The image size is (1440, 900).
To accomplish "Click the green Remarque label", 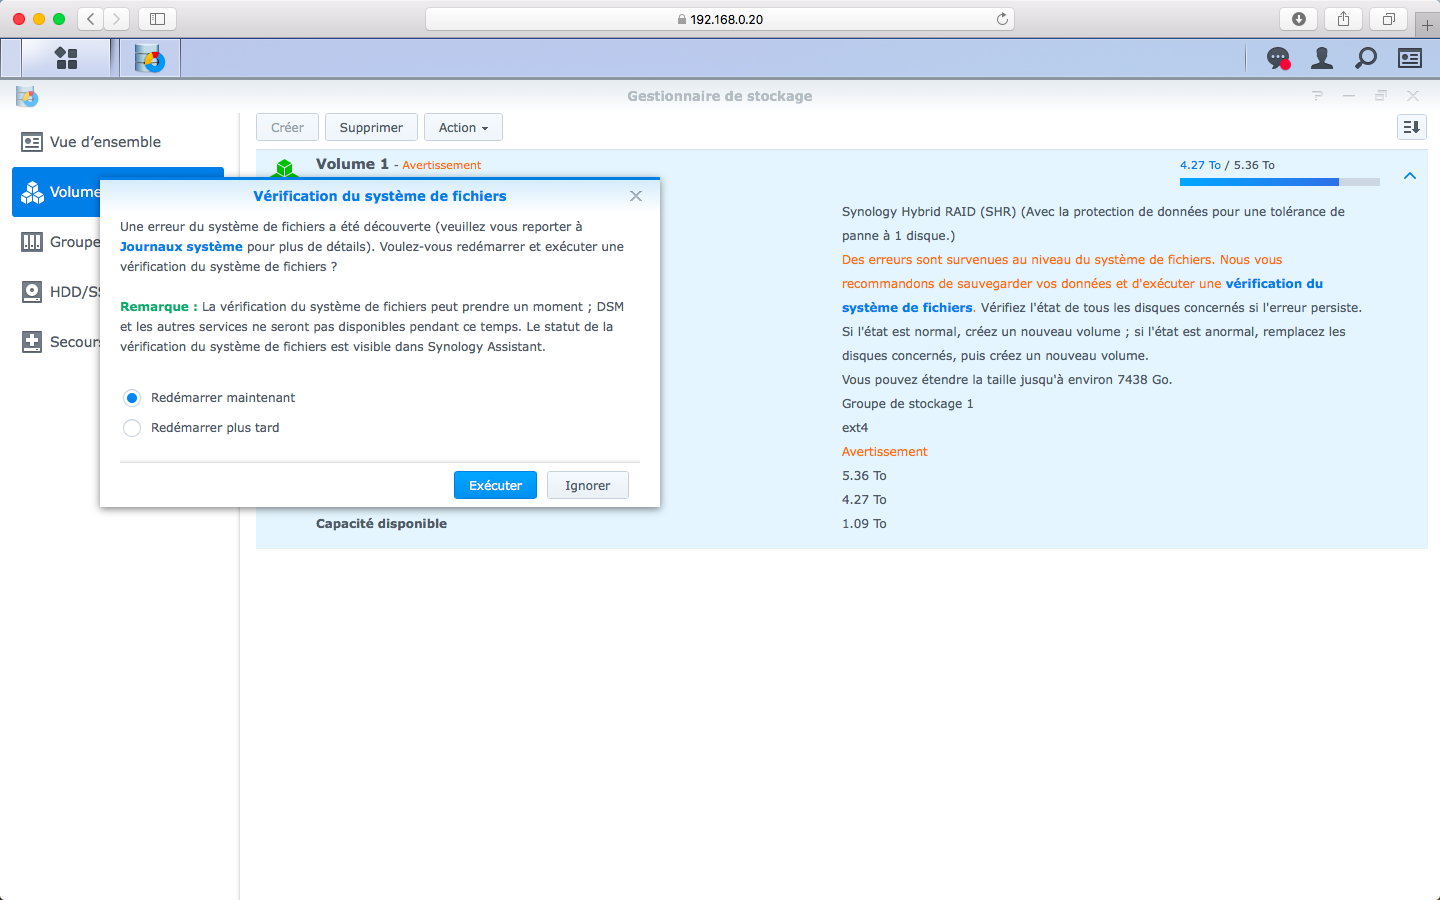I will coord(159,307).
